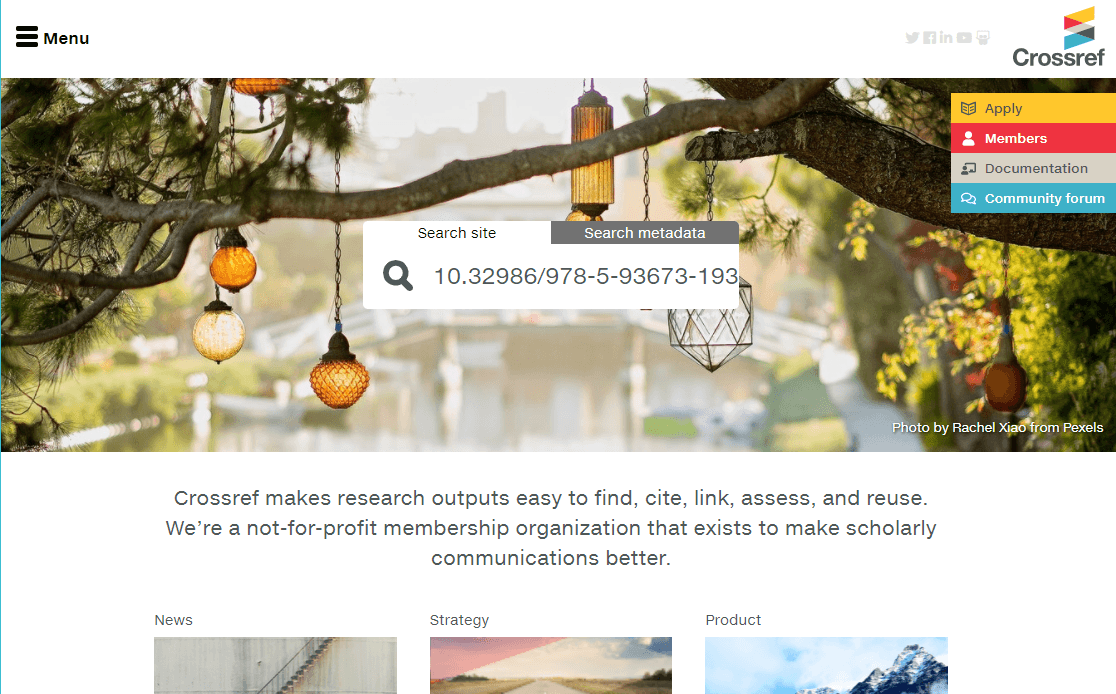The height and width of the screenshot is (694, 1116).
Task: Click the magnifying glass search icon
Action: point(398,275)
